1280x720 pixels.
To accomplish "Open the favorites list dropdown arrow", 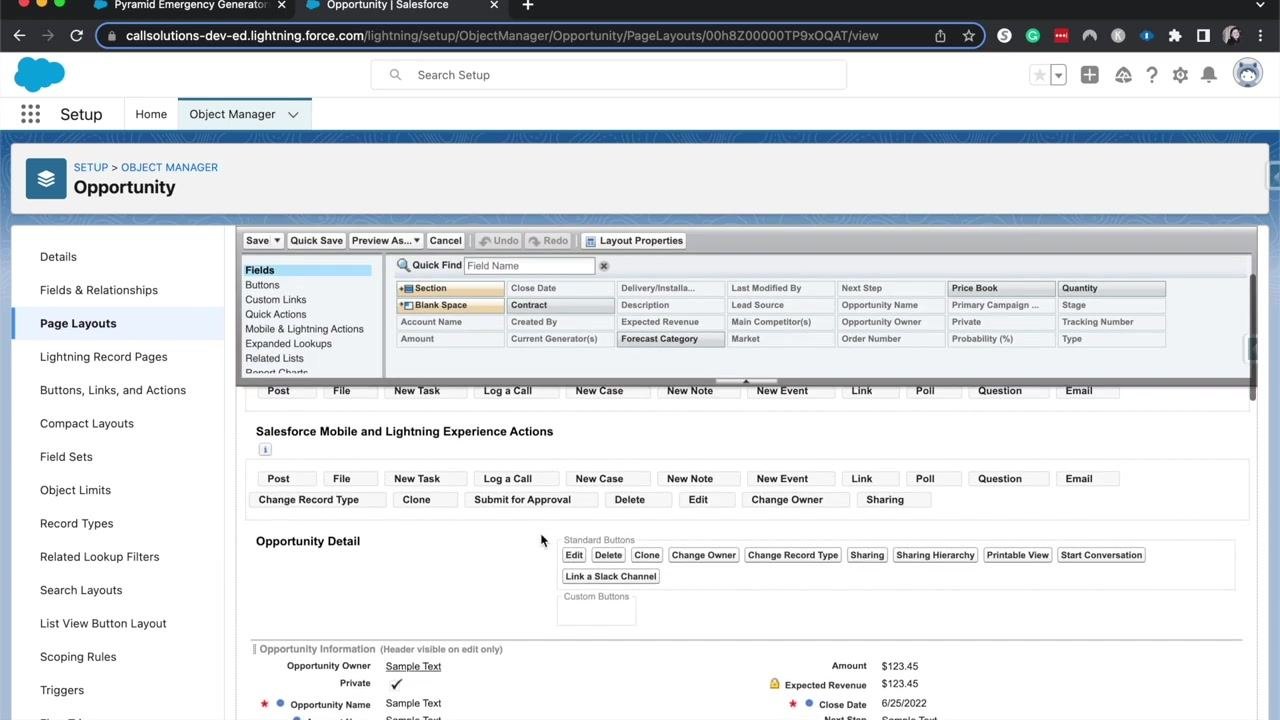I will coord(1058,75).
